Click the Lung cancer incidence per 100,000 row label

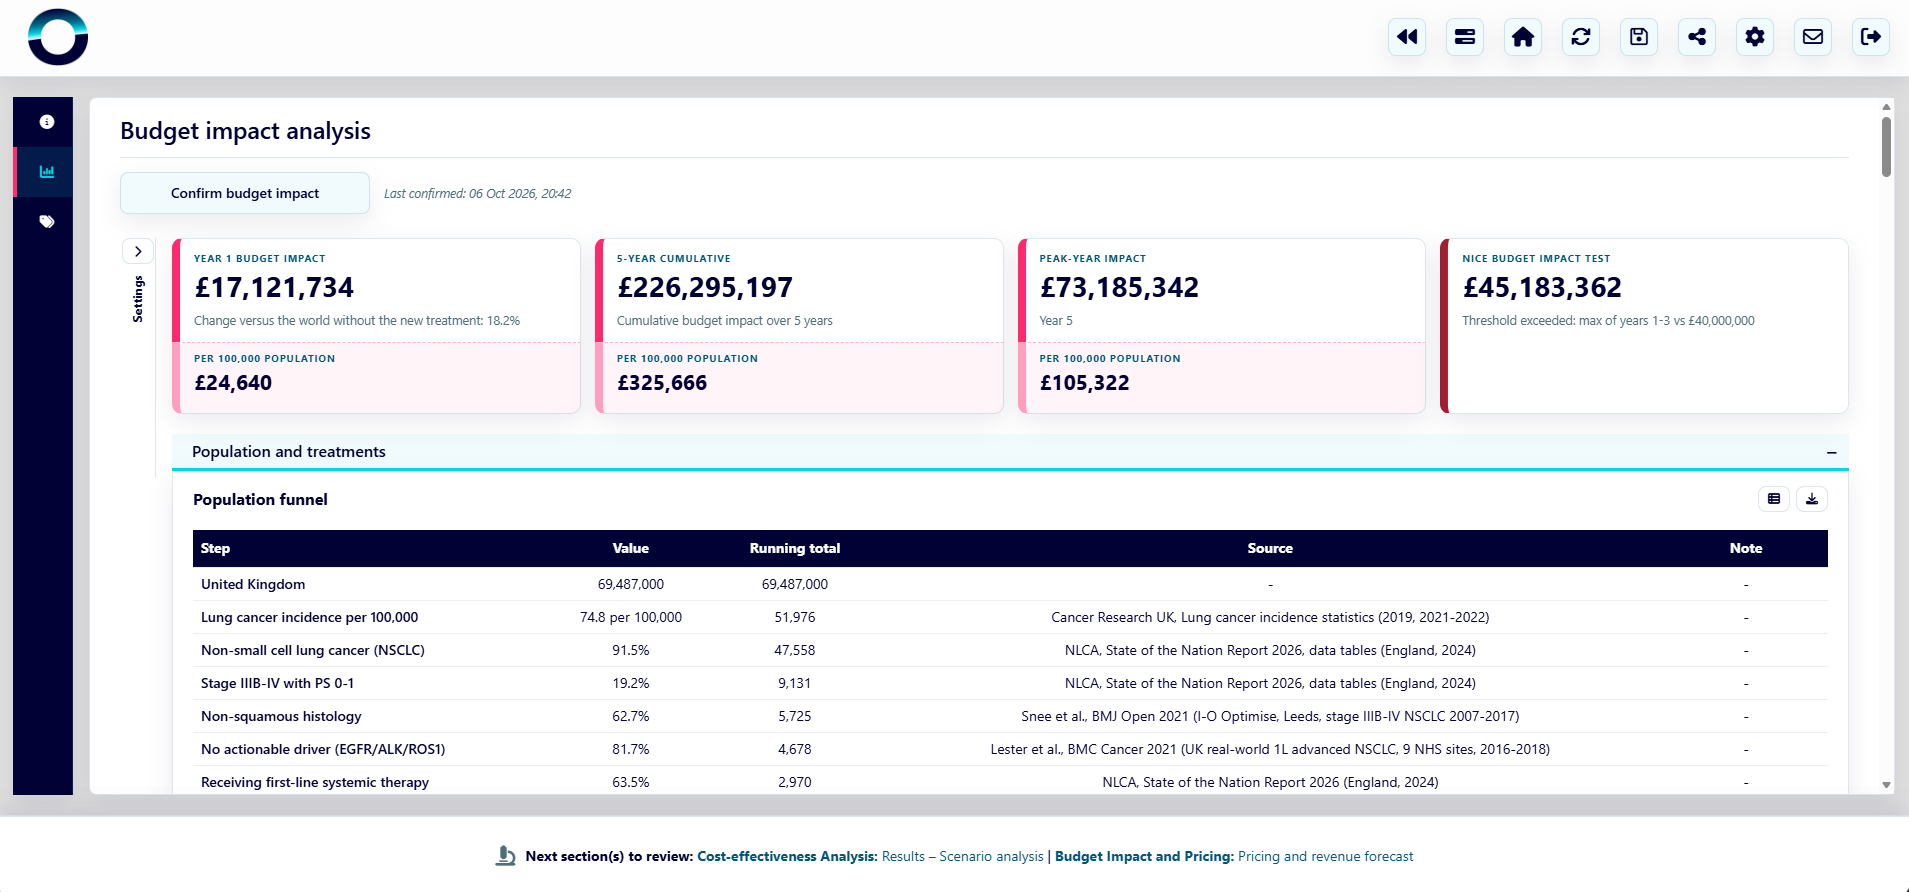[310, 617]
